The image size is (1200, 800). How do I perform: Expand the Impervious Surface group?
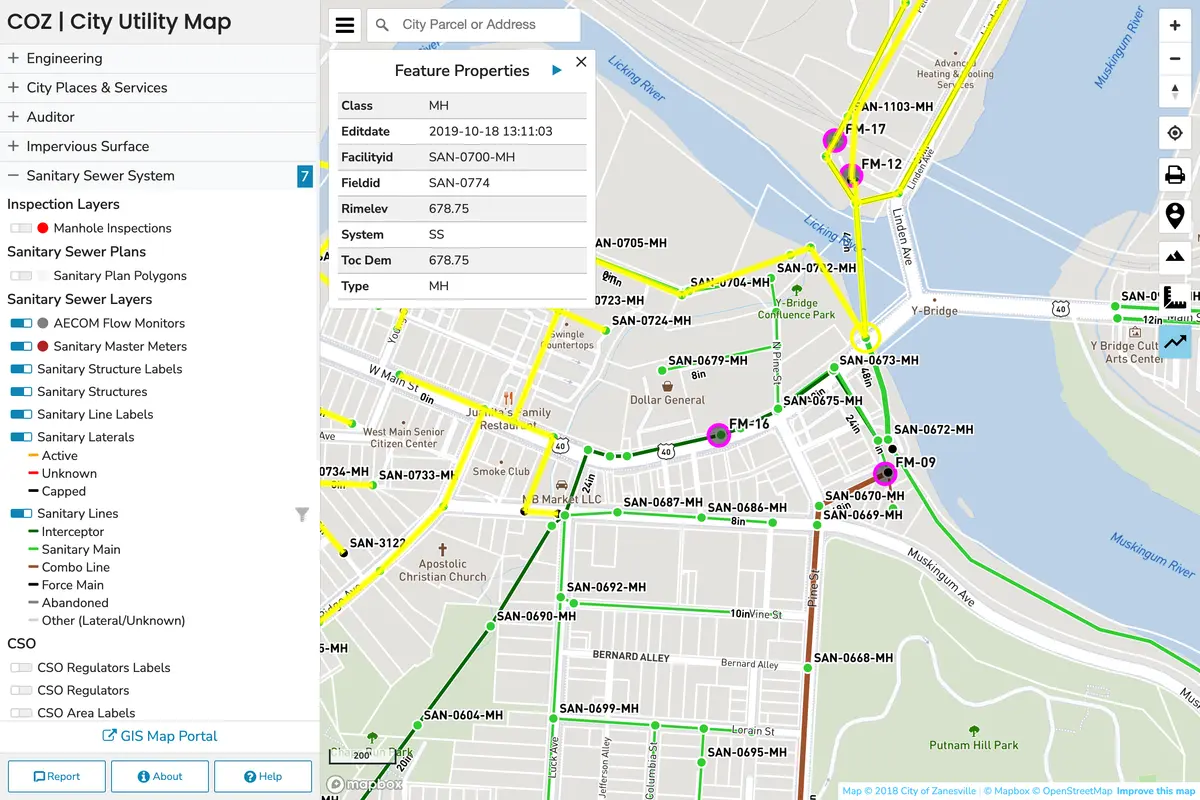[x=14, y=146]
